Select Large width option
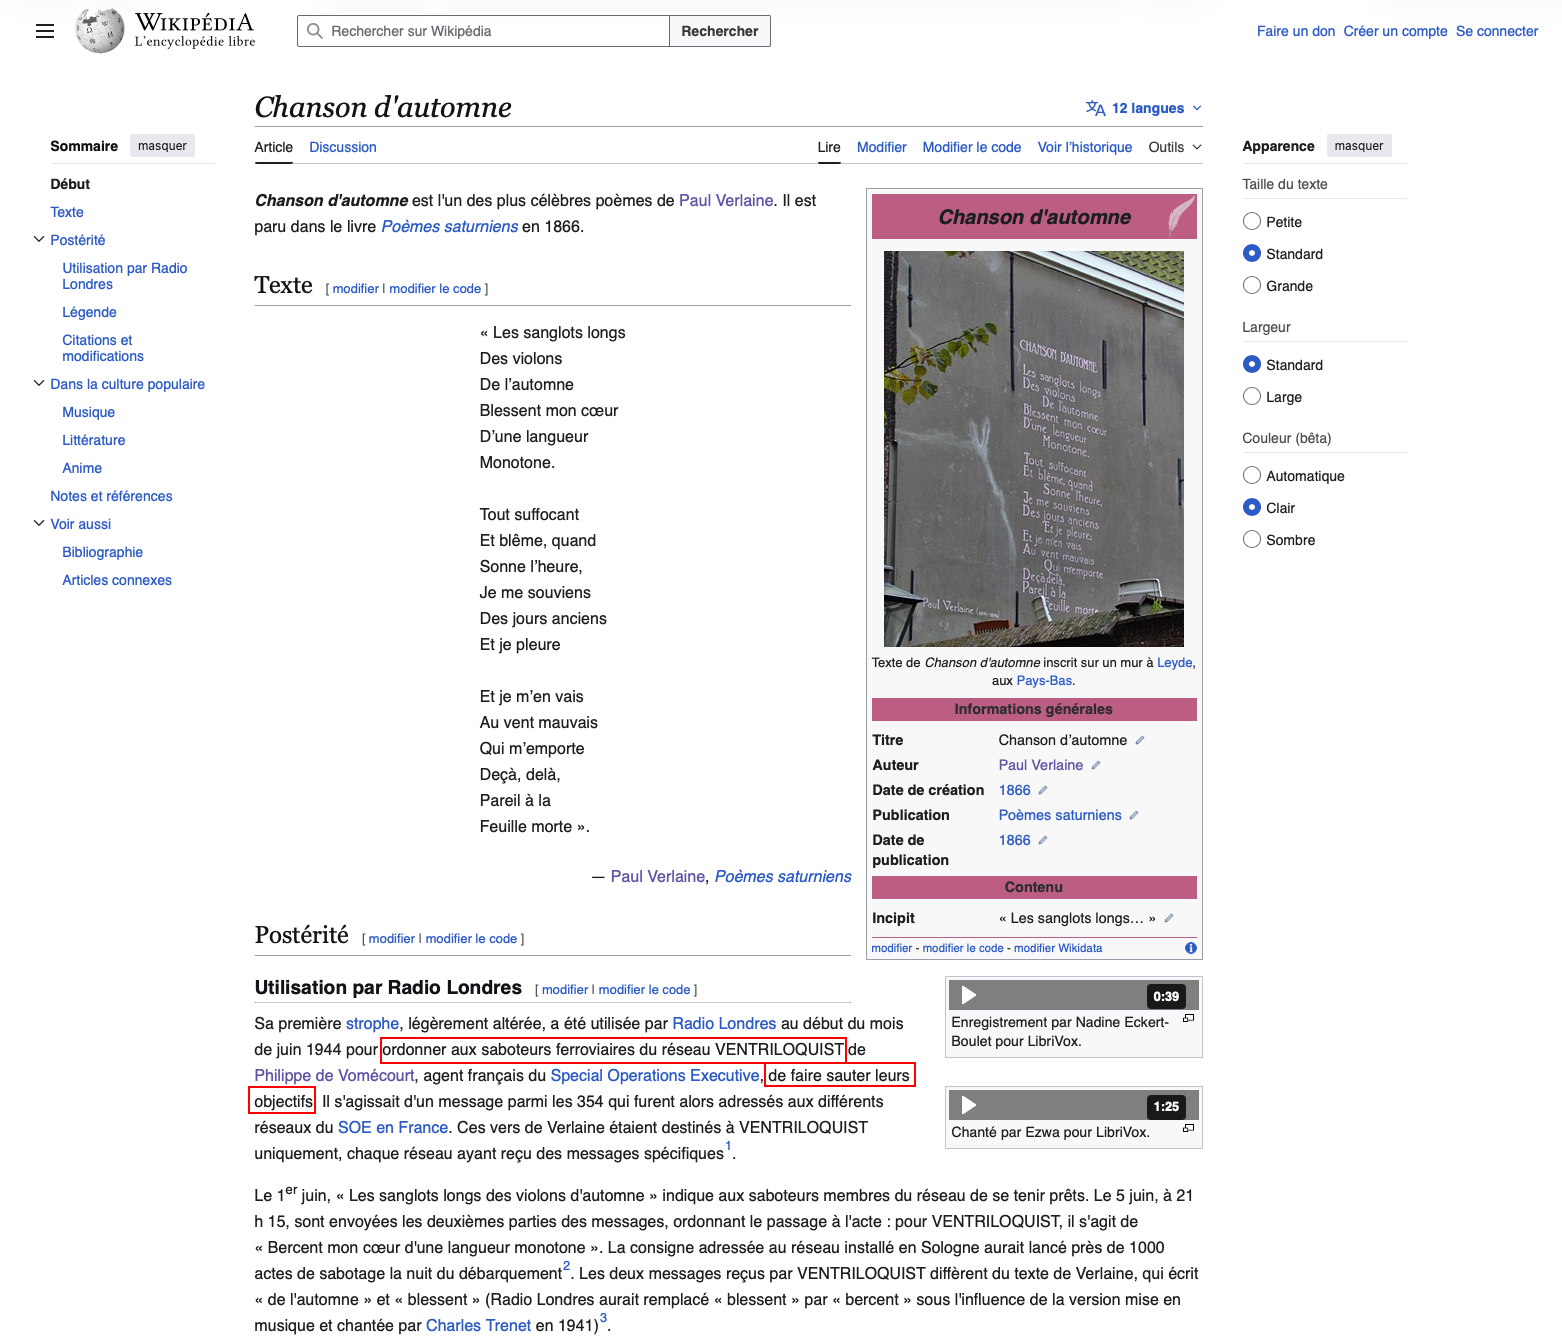Screen dimensions: 1562x1343 pos(1252,396)
